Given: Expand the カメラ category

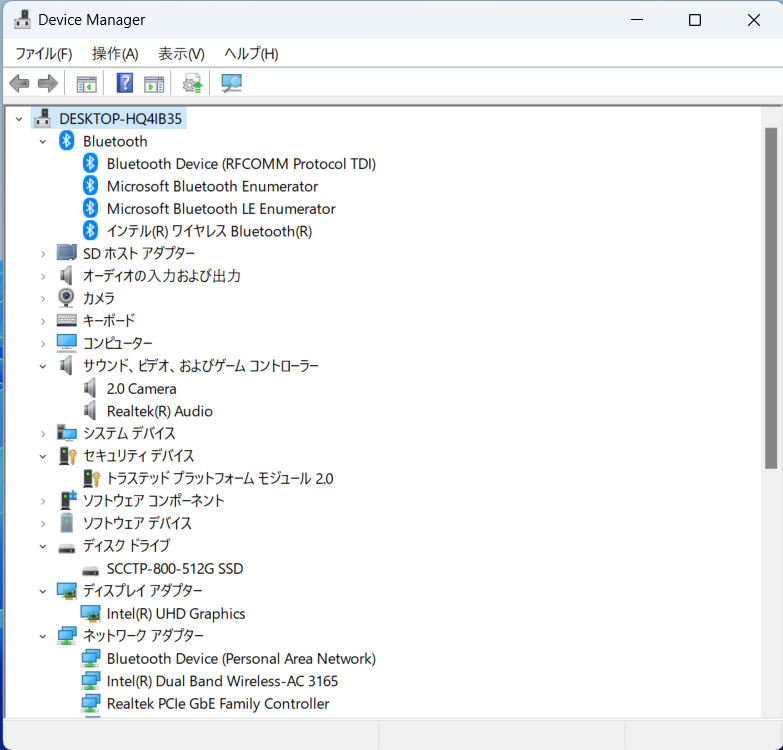Looking at the screenshot, I should 43,299.
